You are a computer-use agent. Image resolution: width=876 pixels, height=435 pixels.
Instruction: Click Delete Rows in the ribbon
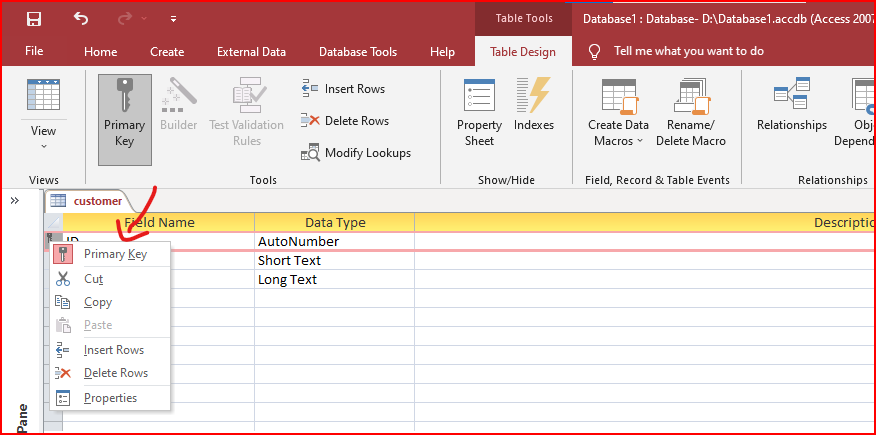pos(345,121)
